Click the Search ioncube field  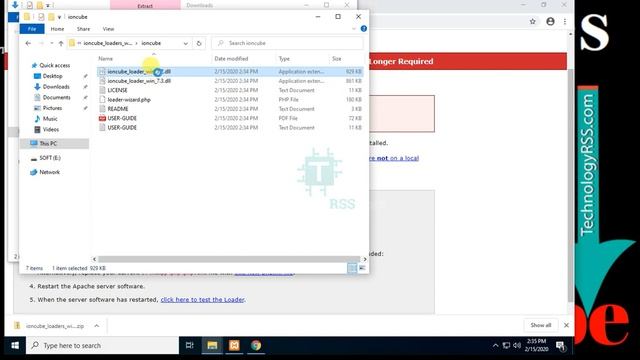point(288,43)
